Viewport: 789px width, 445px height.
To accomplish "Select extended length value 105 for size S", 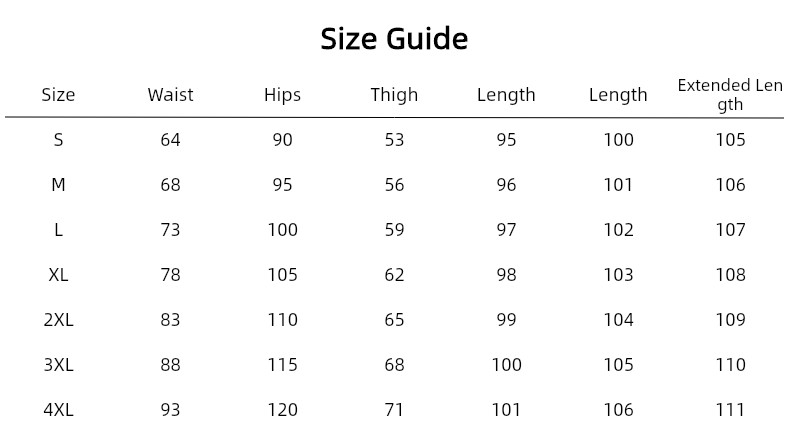I will coord(730,140).
